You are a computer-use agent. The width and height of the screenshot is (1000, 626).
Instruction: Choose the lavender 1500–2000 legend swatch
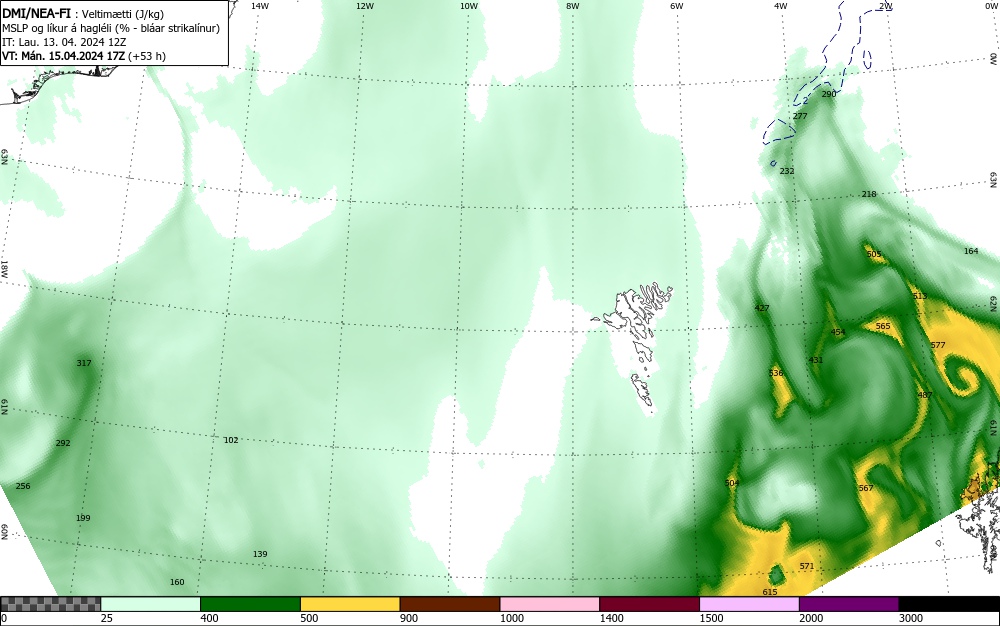coord(749,604)
